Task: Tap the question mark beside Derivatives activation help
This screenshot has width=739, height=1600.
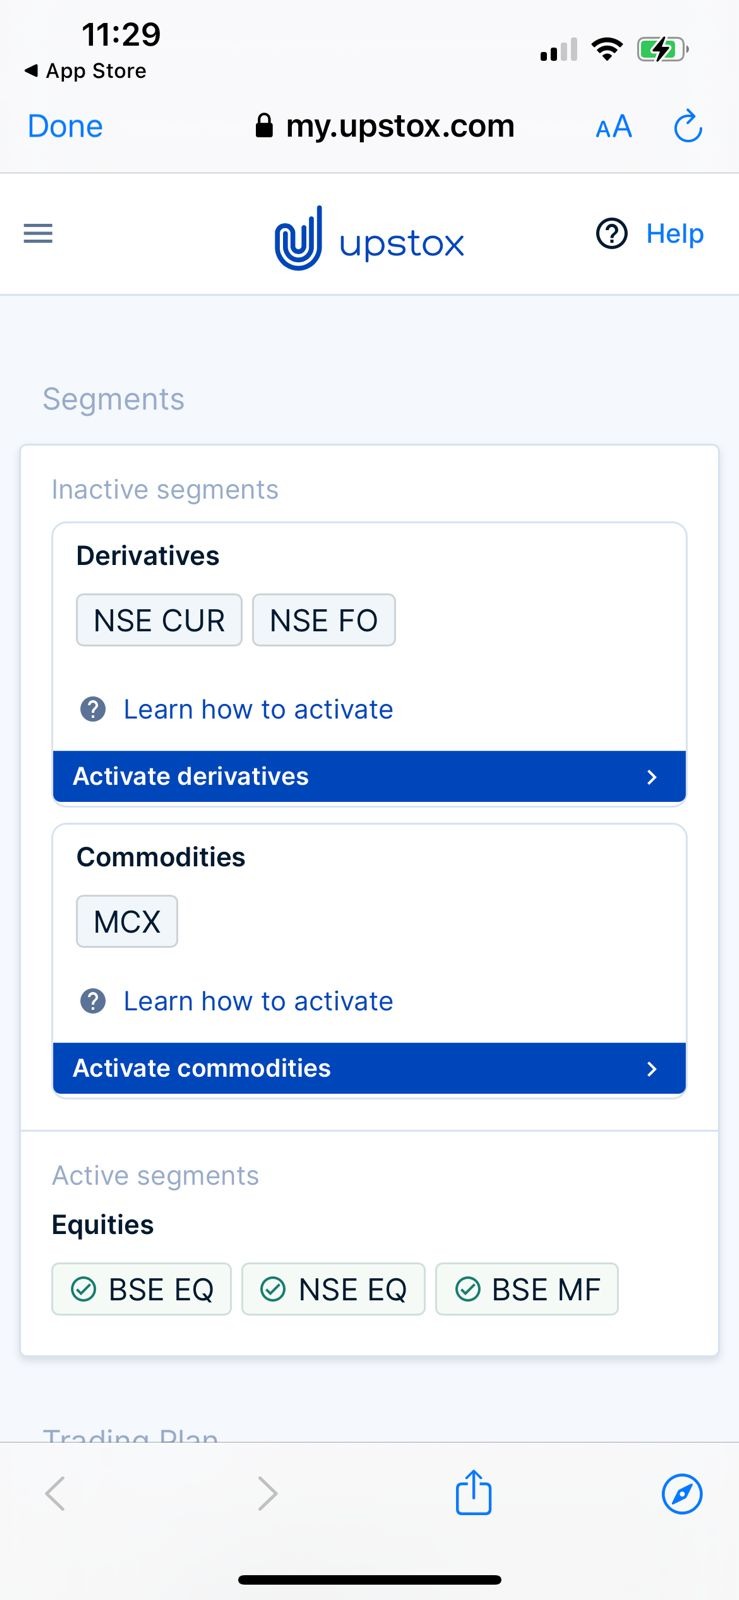Action: [93, 709]
